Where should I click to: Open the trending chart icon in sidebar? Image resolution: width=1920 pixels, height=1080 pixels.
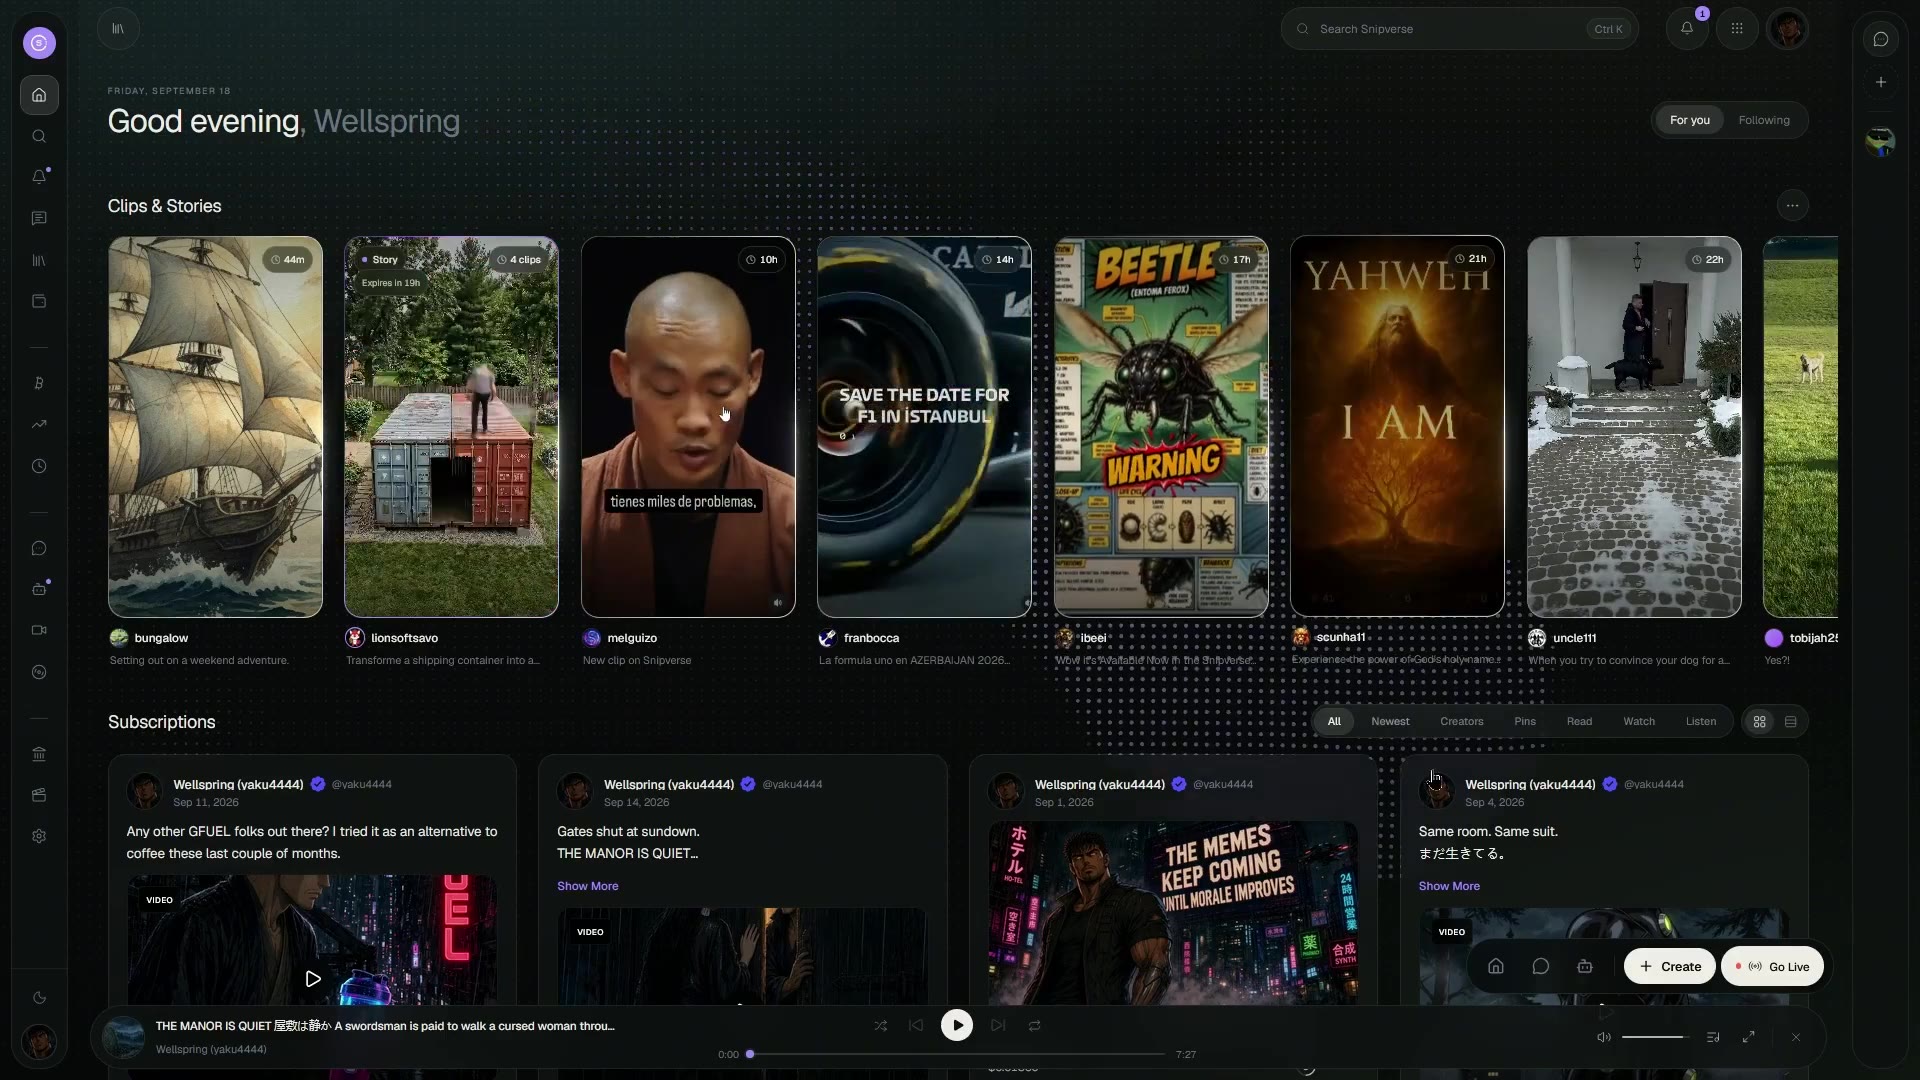point(39,424)
